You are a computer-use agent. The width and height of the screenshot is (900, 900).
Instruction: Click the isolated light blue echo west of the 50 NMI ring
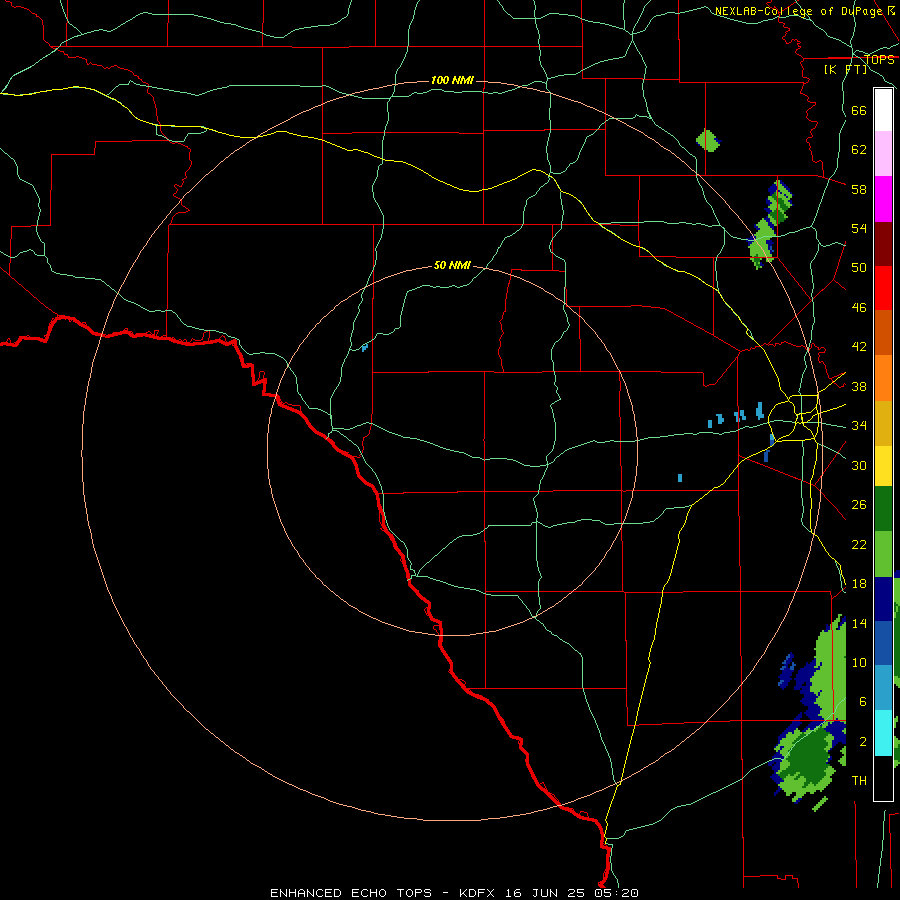(x=364, y=347)
